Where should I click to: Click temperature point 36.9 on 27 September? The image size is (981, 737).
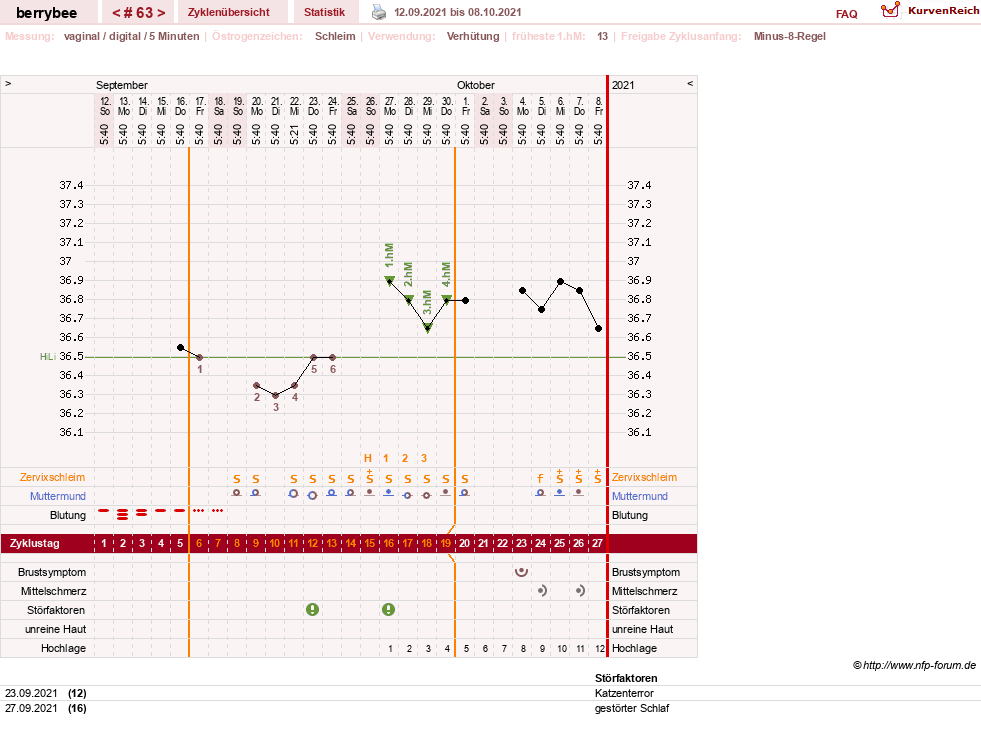pos(390,281)
